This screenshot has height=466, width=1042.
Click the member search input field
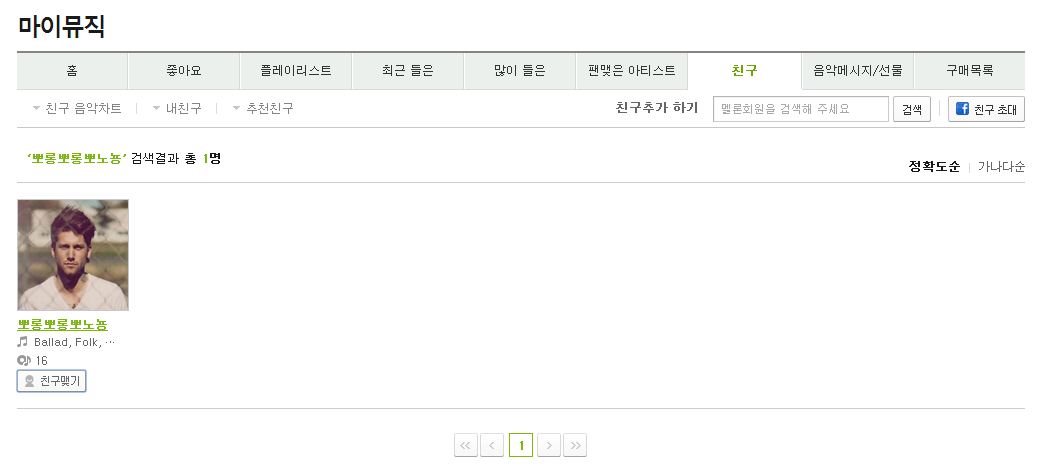[x=801, y=109]
